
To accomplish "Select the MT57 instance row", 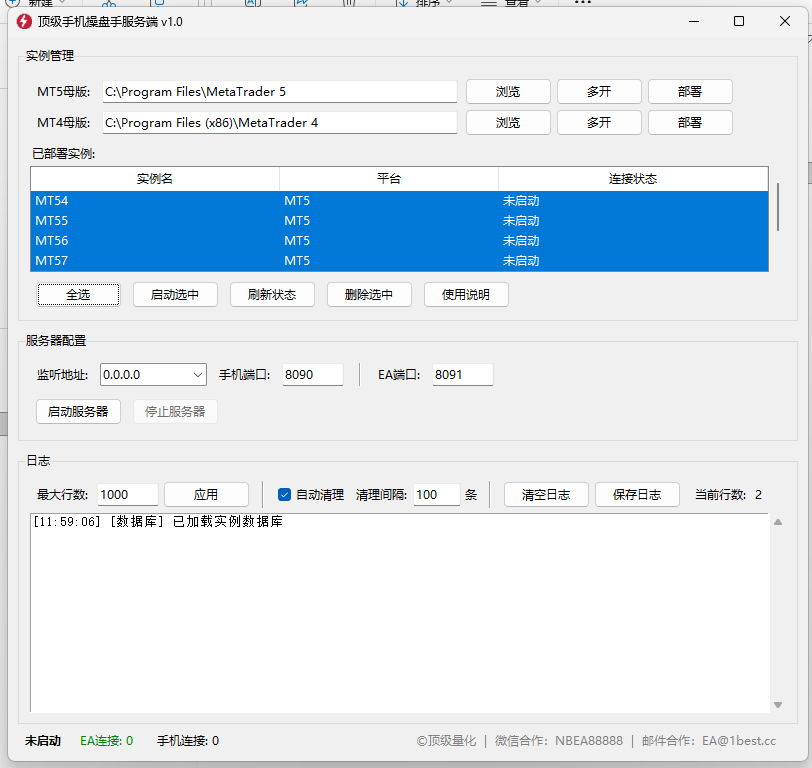I will [x=399, y=260].
